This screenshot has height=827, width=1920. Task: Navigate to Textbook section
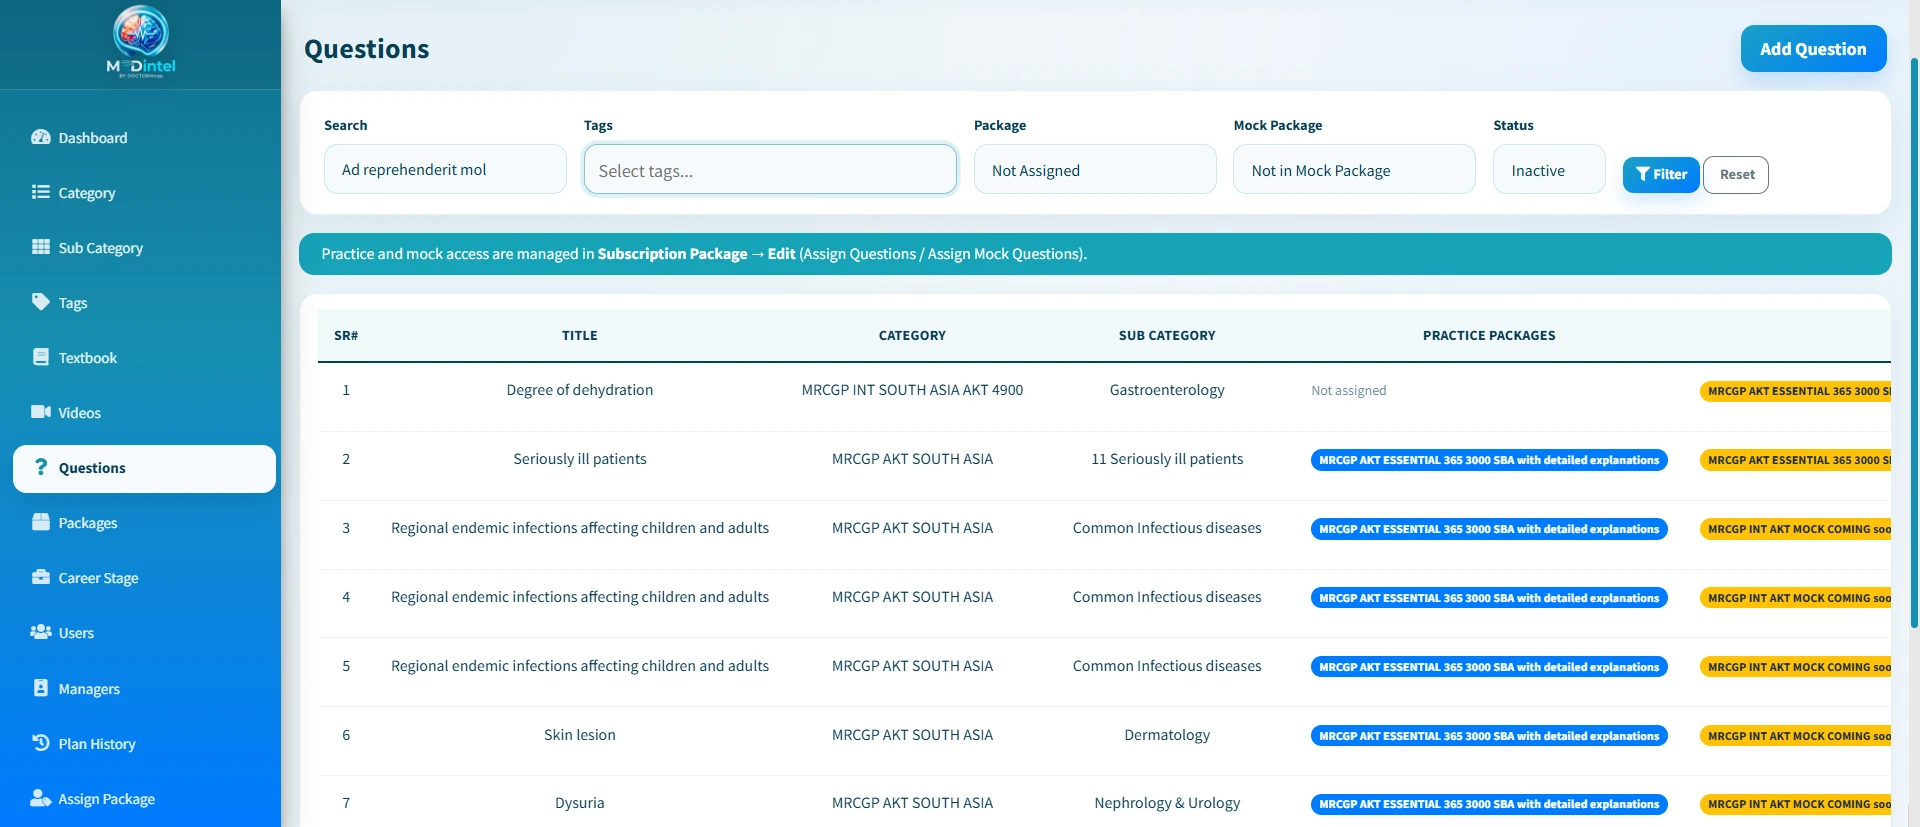point(144,358)
